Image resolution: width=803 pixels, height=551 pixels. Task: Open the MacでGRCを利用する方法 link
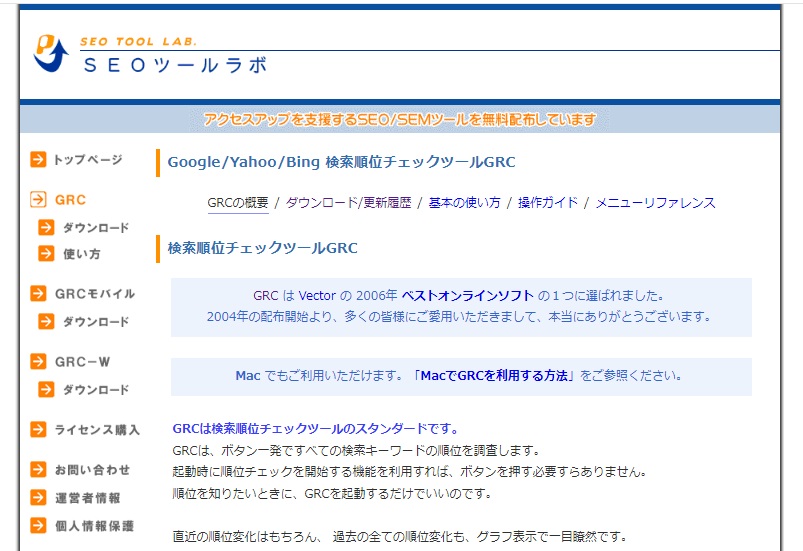(x=494, y=376)
